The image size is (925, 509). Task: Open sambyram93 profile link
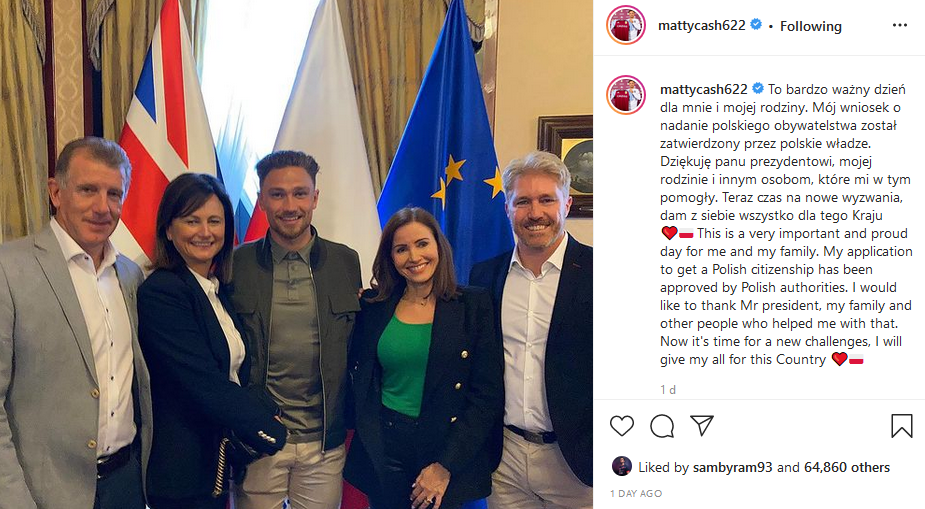[732, 467]
